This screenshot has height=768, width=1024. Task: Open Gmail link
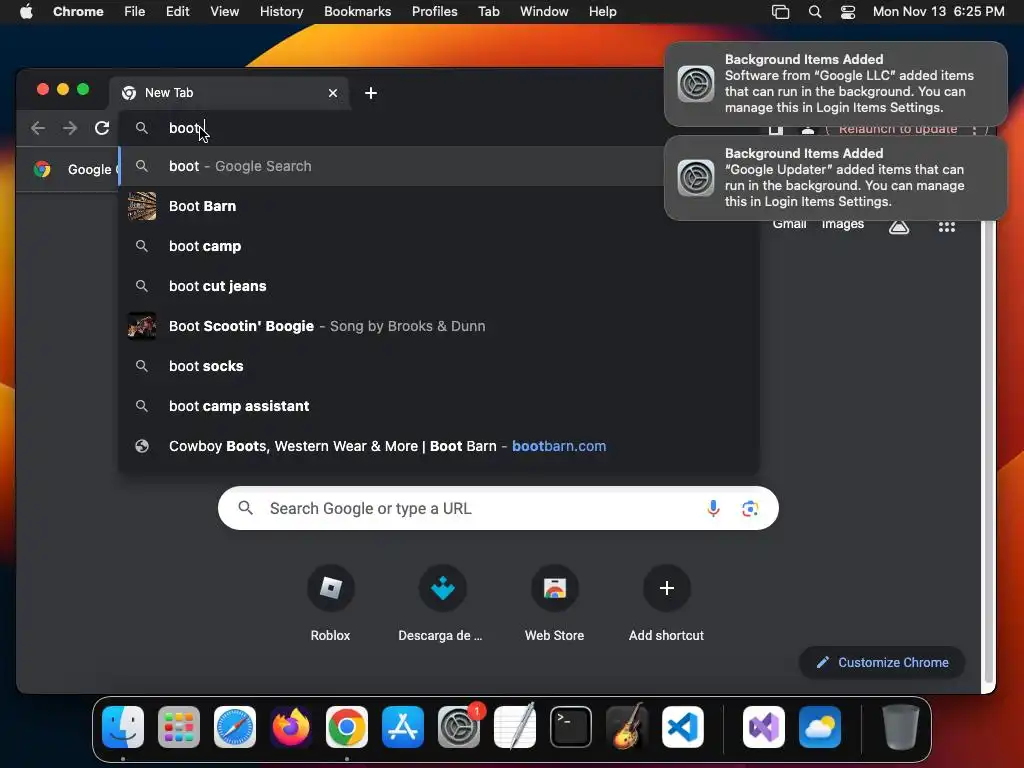click(x=790, y=225)
